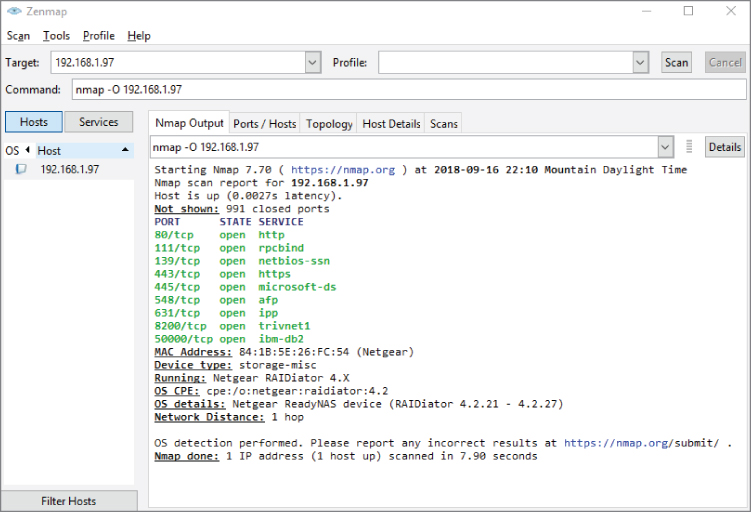751x512 pixels.
Task: Click the 139/tcp netbios-ssn line
Action: click(242, 261)
